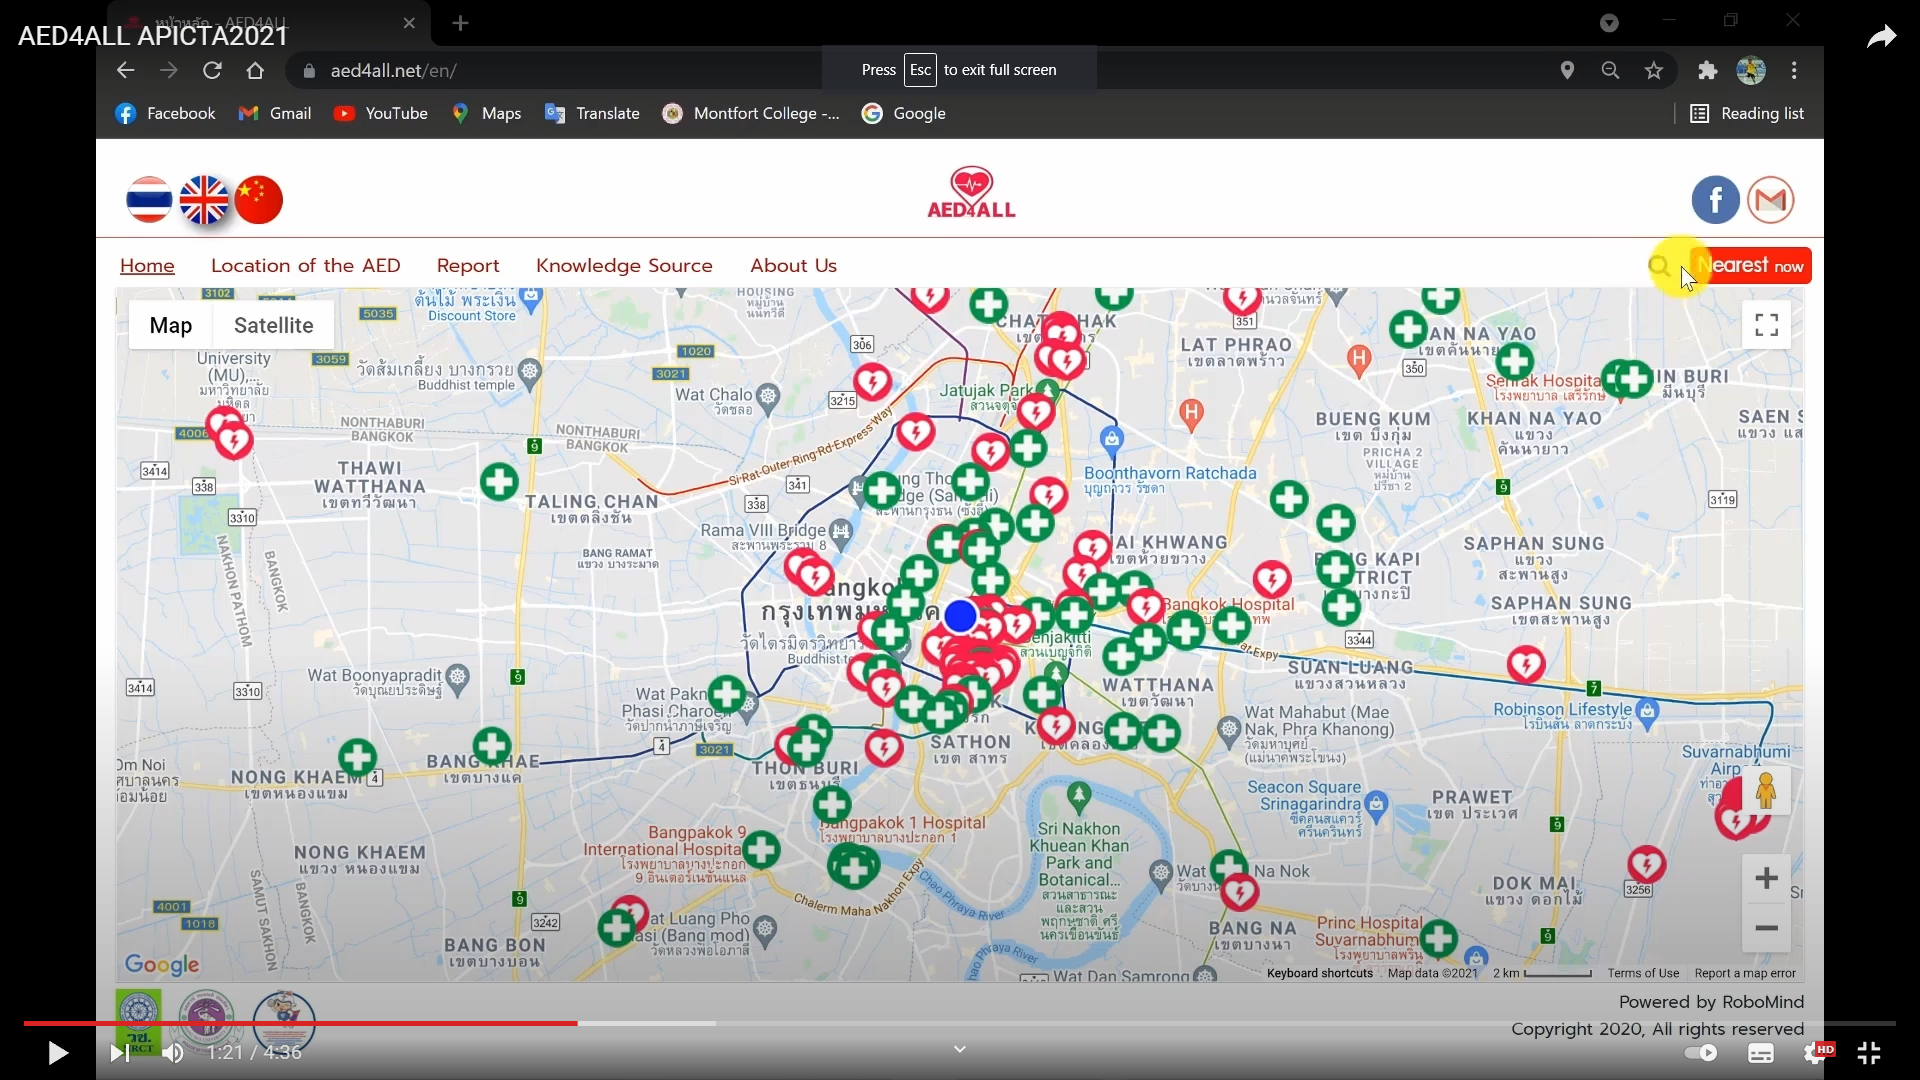
Task: Open the Gmail bookmark
Action: [275, 113]
